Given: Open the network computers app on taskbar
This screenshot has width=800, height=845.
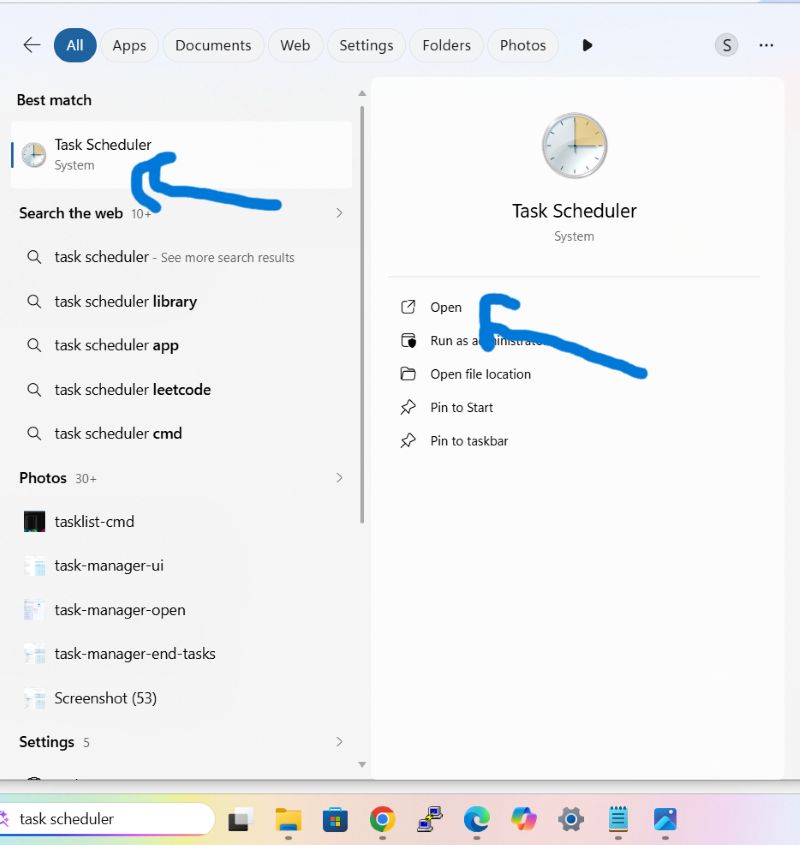Looking at the screenshot, I should click(x=430, y=819).
